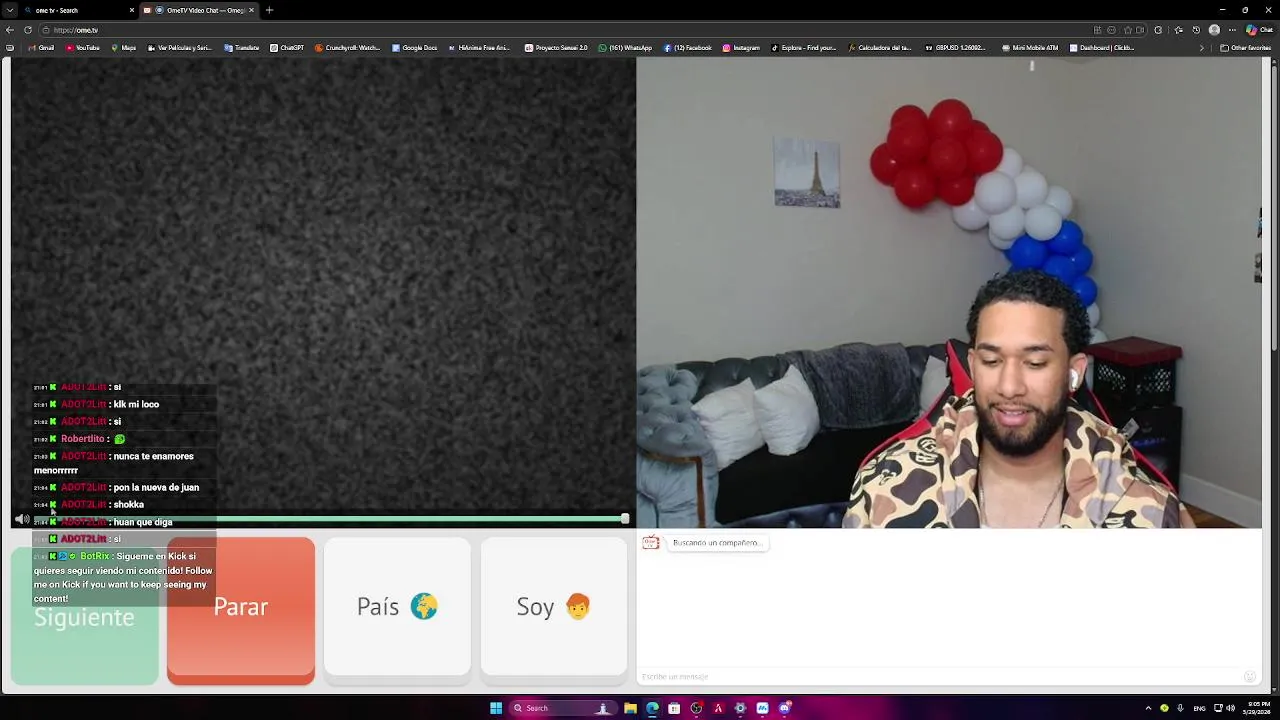Image resolution: width=1280 pixels, height=720 pixels.
Task: Open the tab actions dropdown menu
Action: point(10,10)
